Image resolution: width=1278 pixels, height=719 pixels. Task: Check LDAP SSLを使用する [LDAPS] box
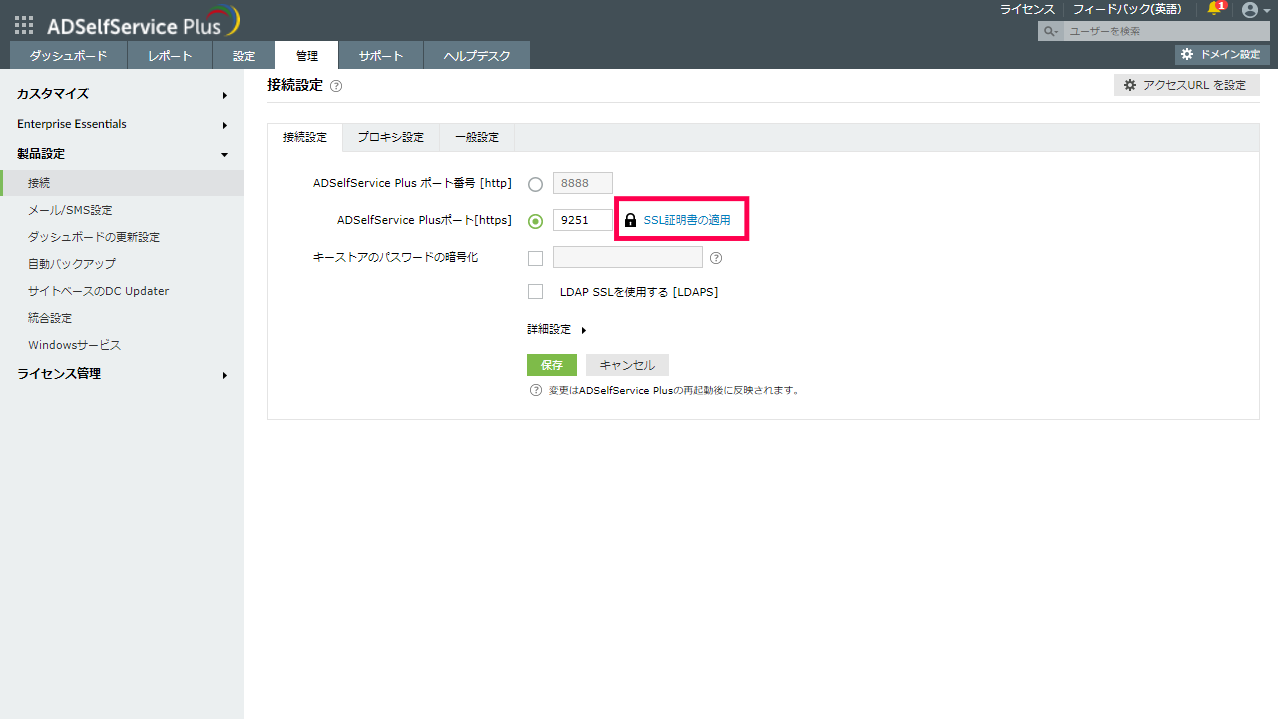click(535, 292)
